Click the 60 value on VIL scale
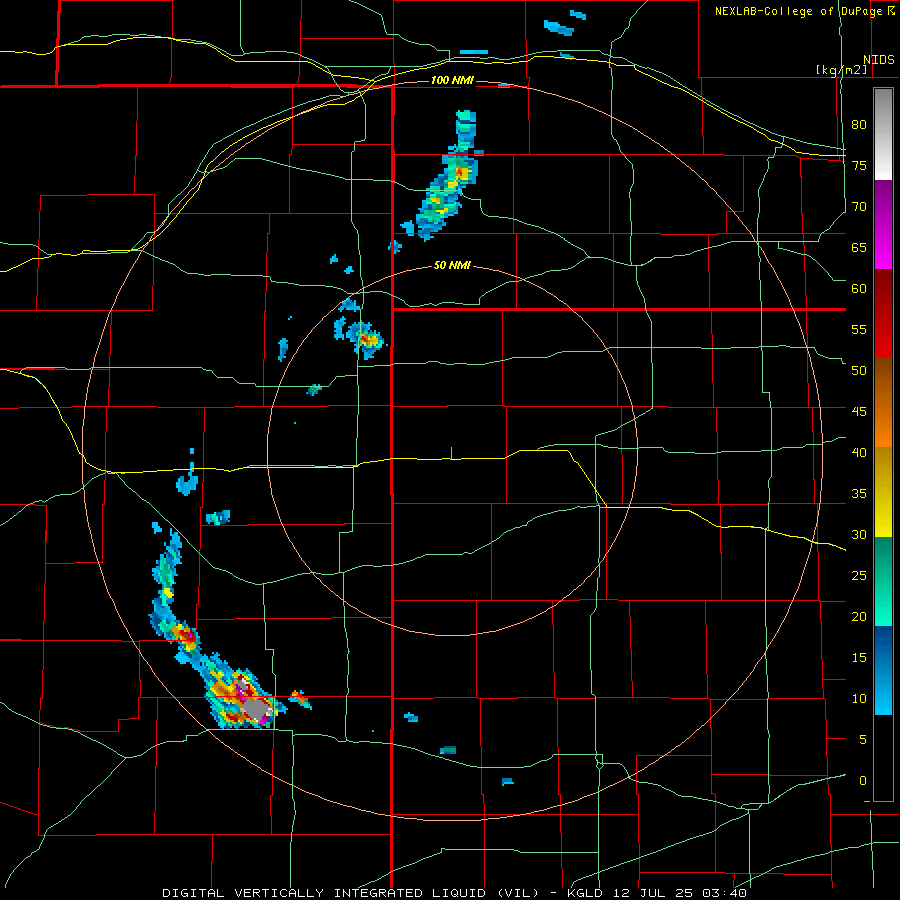The height and width of the screenshot is (900, 900). click(859, 288)
